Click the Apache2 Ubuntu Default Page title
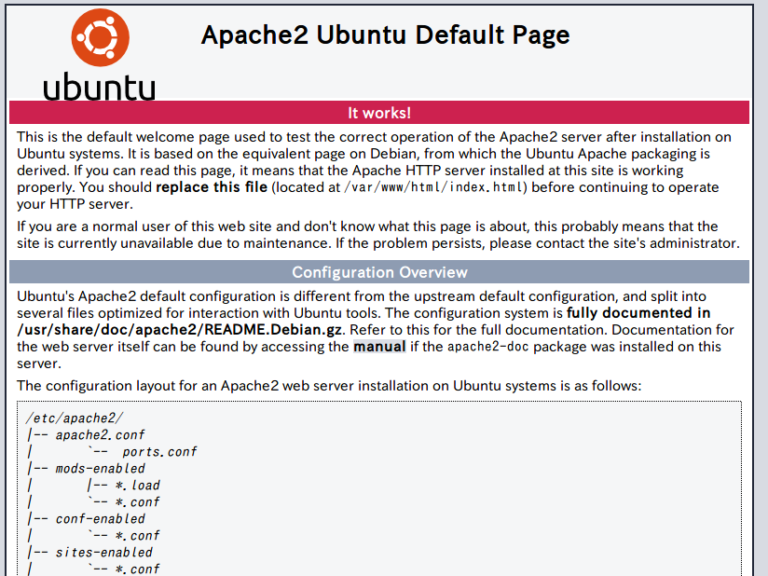Image resolution: width=768 pixels, height=576 pixels. click(x=385, y=35)
